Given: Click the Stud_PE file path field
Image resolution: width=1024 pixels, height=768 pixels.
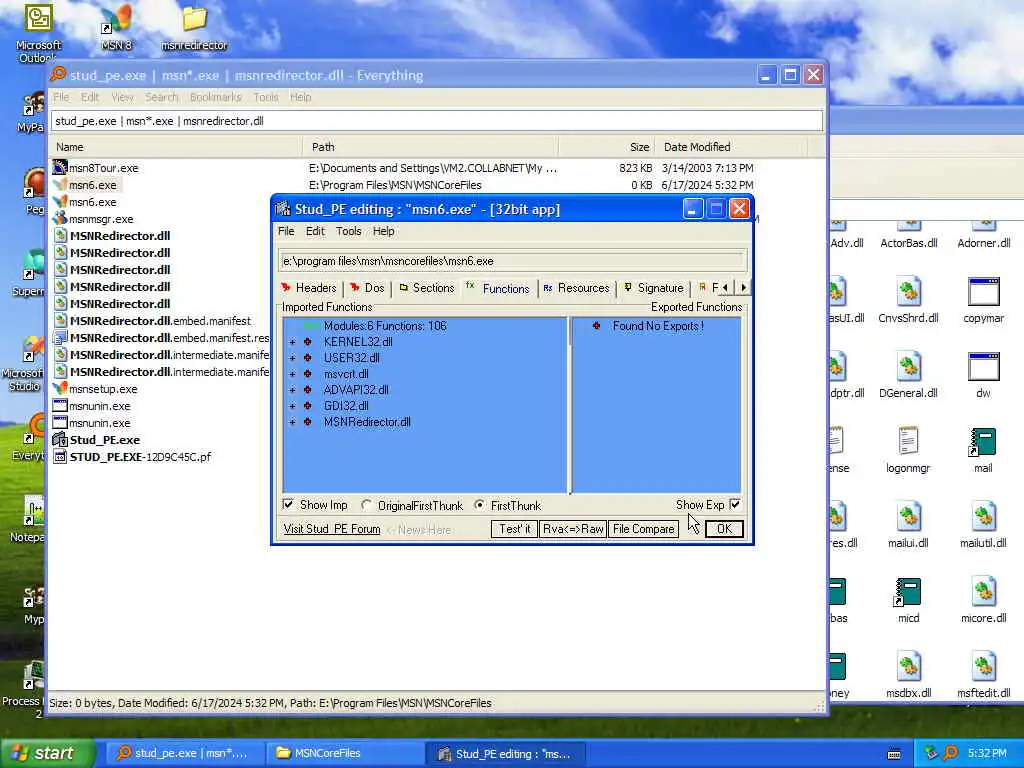Looking at the screenshot, I should point(513,261).
